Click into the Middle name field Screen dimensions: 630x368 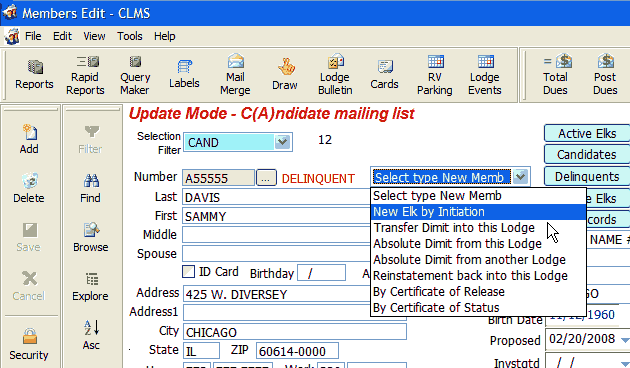pos(276,235)
